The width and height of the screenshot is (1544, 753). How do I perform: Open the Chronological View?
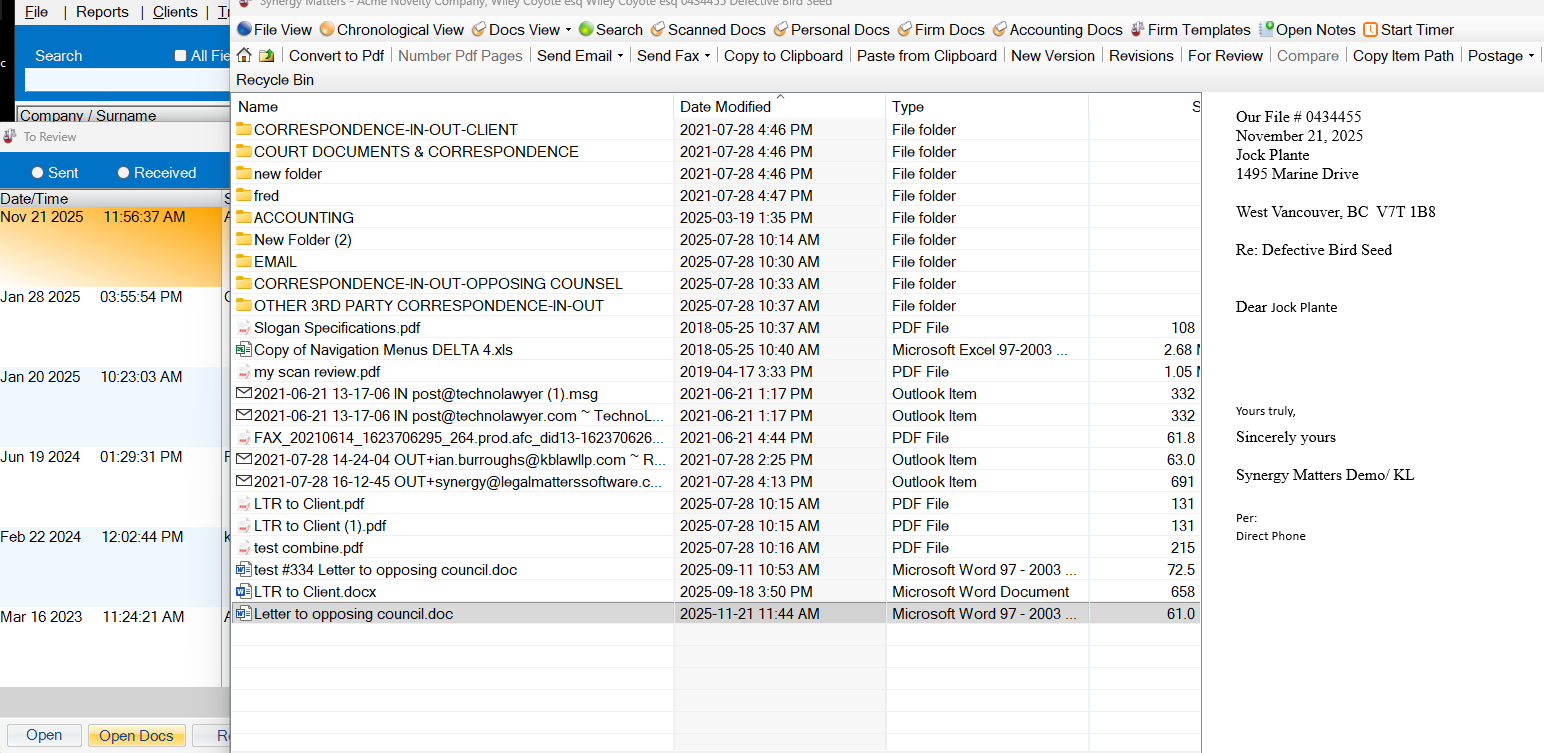[x=392, y=30]
